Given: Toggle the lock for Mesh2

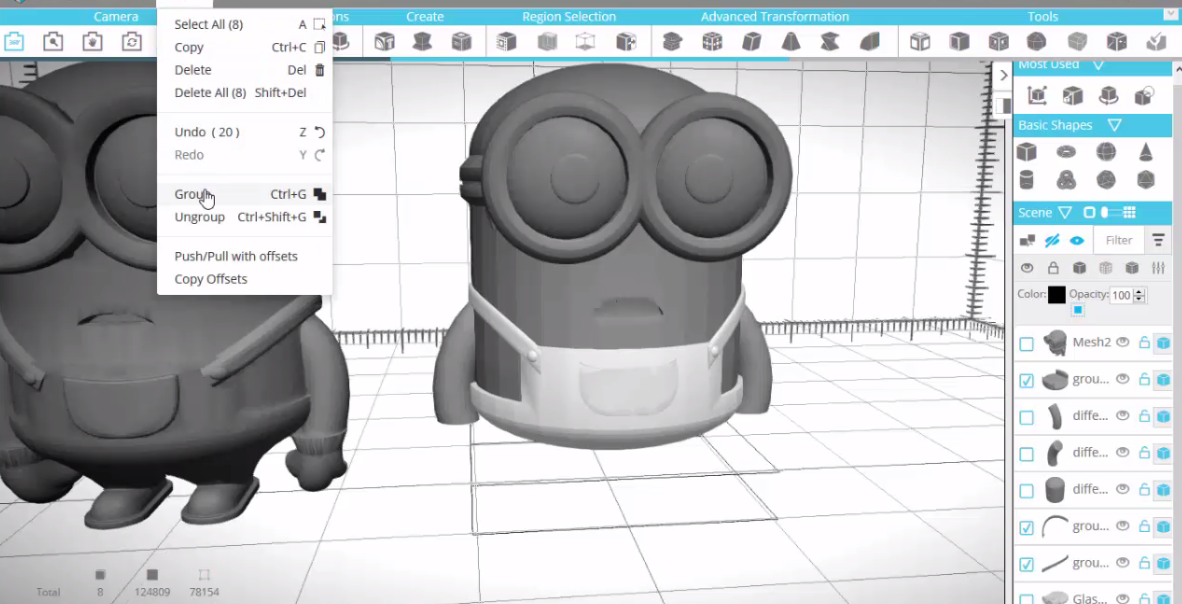Looking at the screenshot, I should [1144, 342].
